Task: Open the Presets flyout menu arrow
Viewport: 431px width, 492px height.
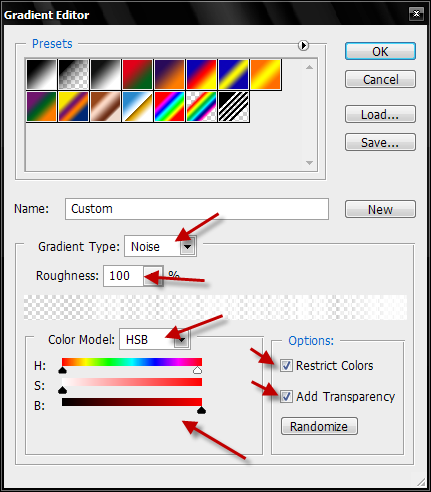Action: pyautogui.click(x=303, y=45)
